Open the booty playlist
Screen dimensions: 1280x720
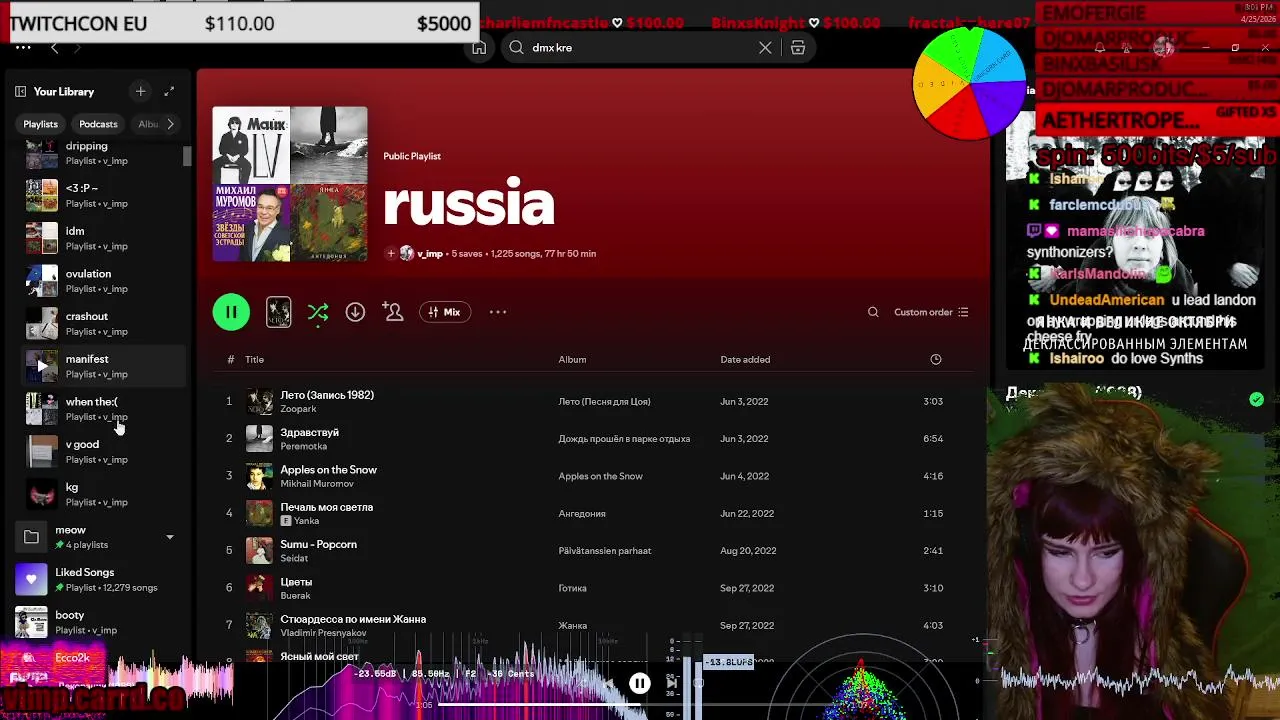tap(100, 622)
